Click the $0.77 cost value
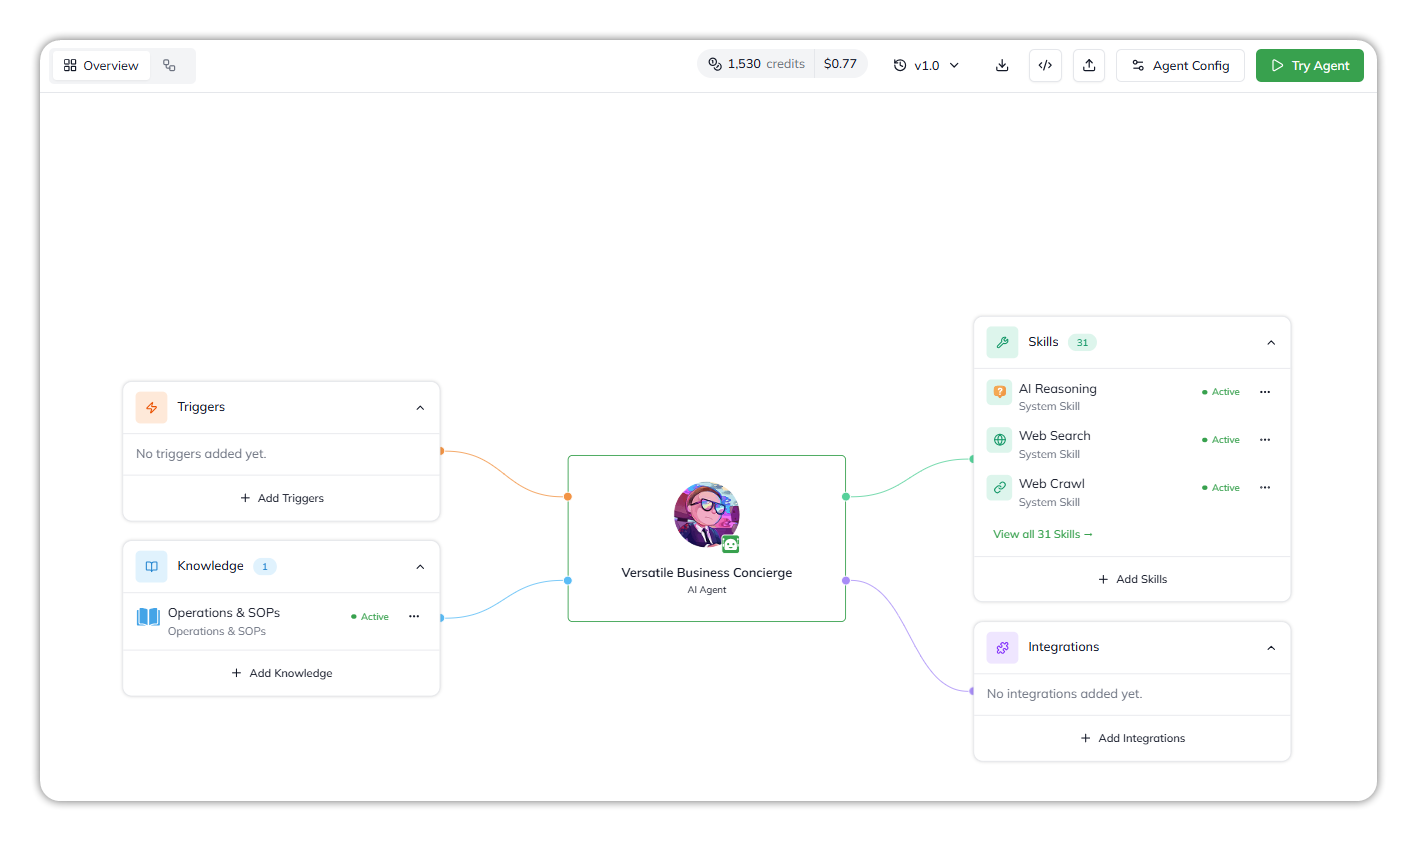Image resolution: width=1417 pixels, height=841 pixels. [x=840, y=64]
